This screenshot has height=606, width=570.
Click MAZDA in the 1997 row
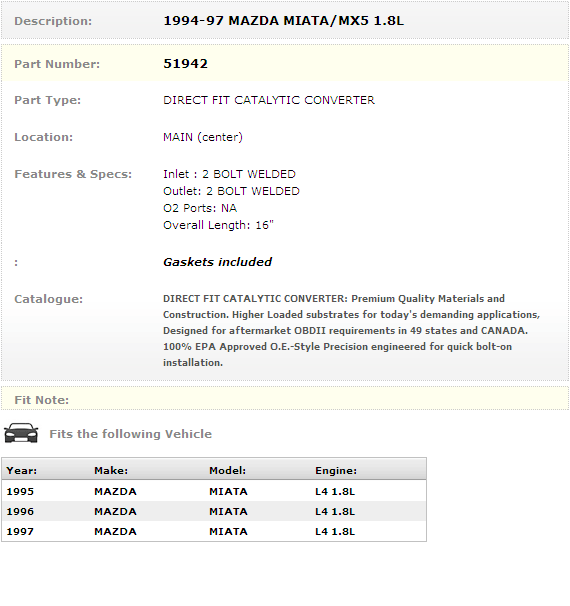coord(116,532)
